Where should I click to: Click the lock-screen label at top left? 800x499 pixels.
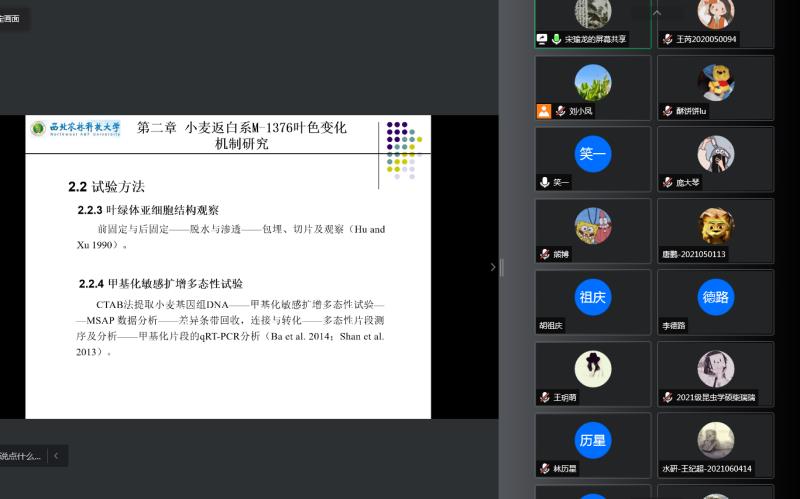coord(12,18)
